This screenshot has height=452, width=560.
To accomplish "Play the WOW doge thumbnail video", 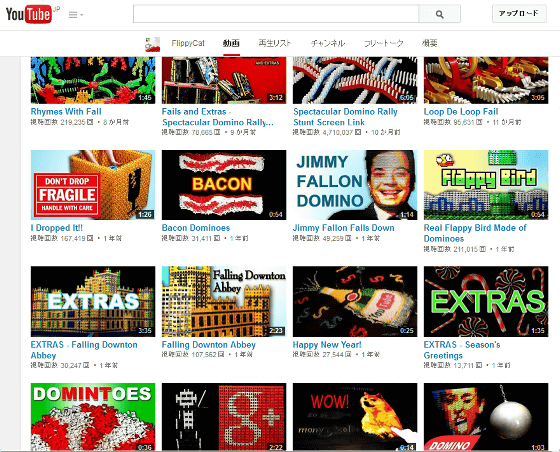I will [x=355, y=417].
